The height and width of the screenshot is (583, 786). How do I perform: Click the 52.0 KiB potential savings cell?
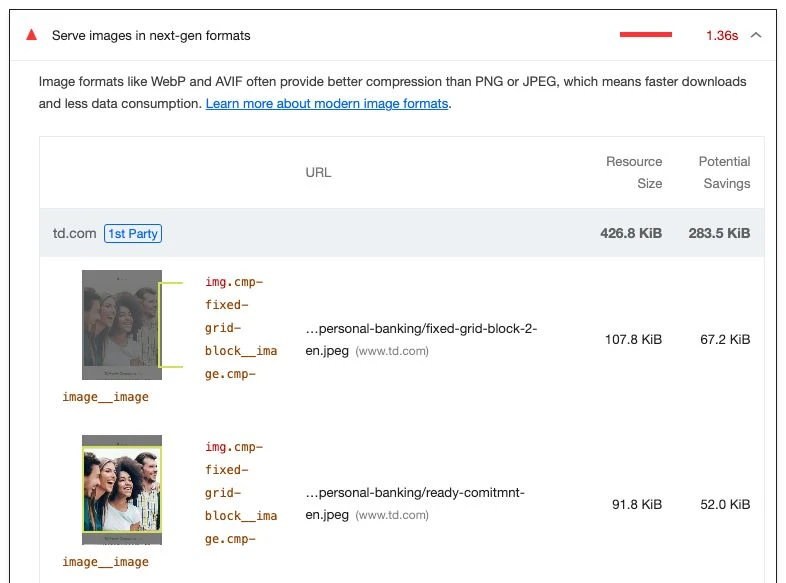point(725,504)
